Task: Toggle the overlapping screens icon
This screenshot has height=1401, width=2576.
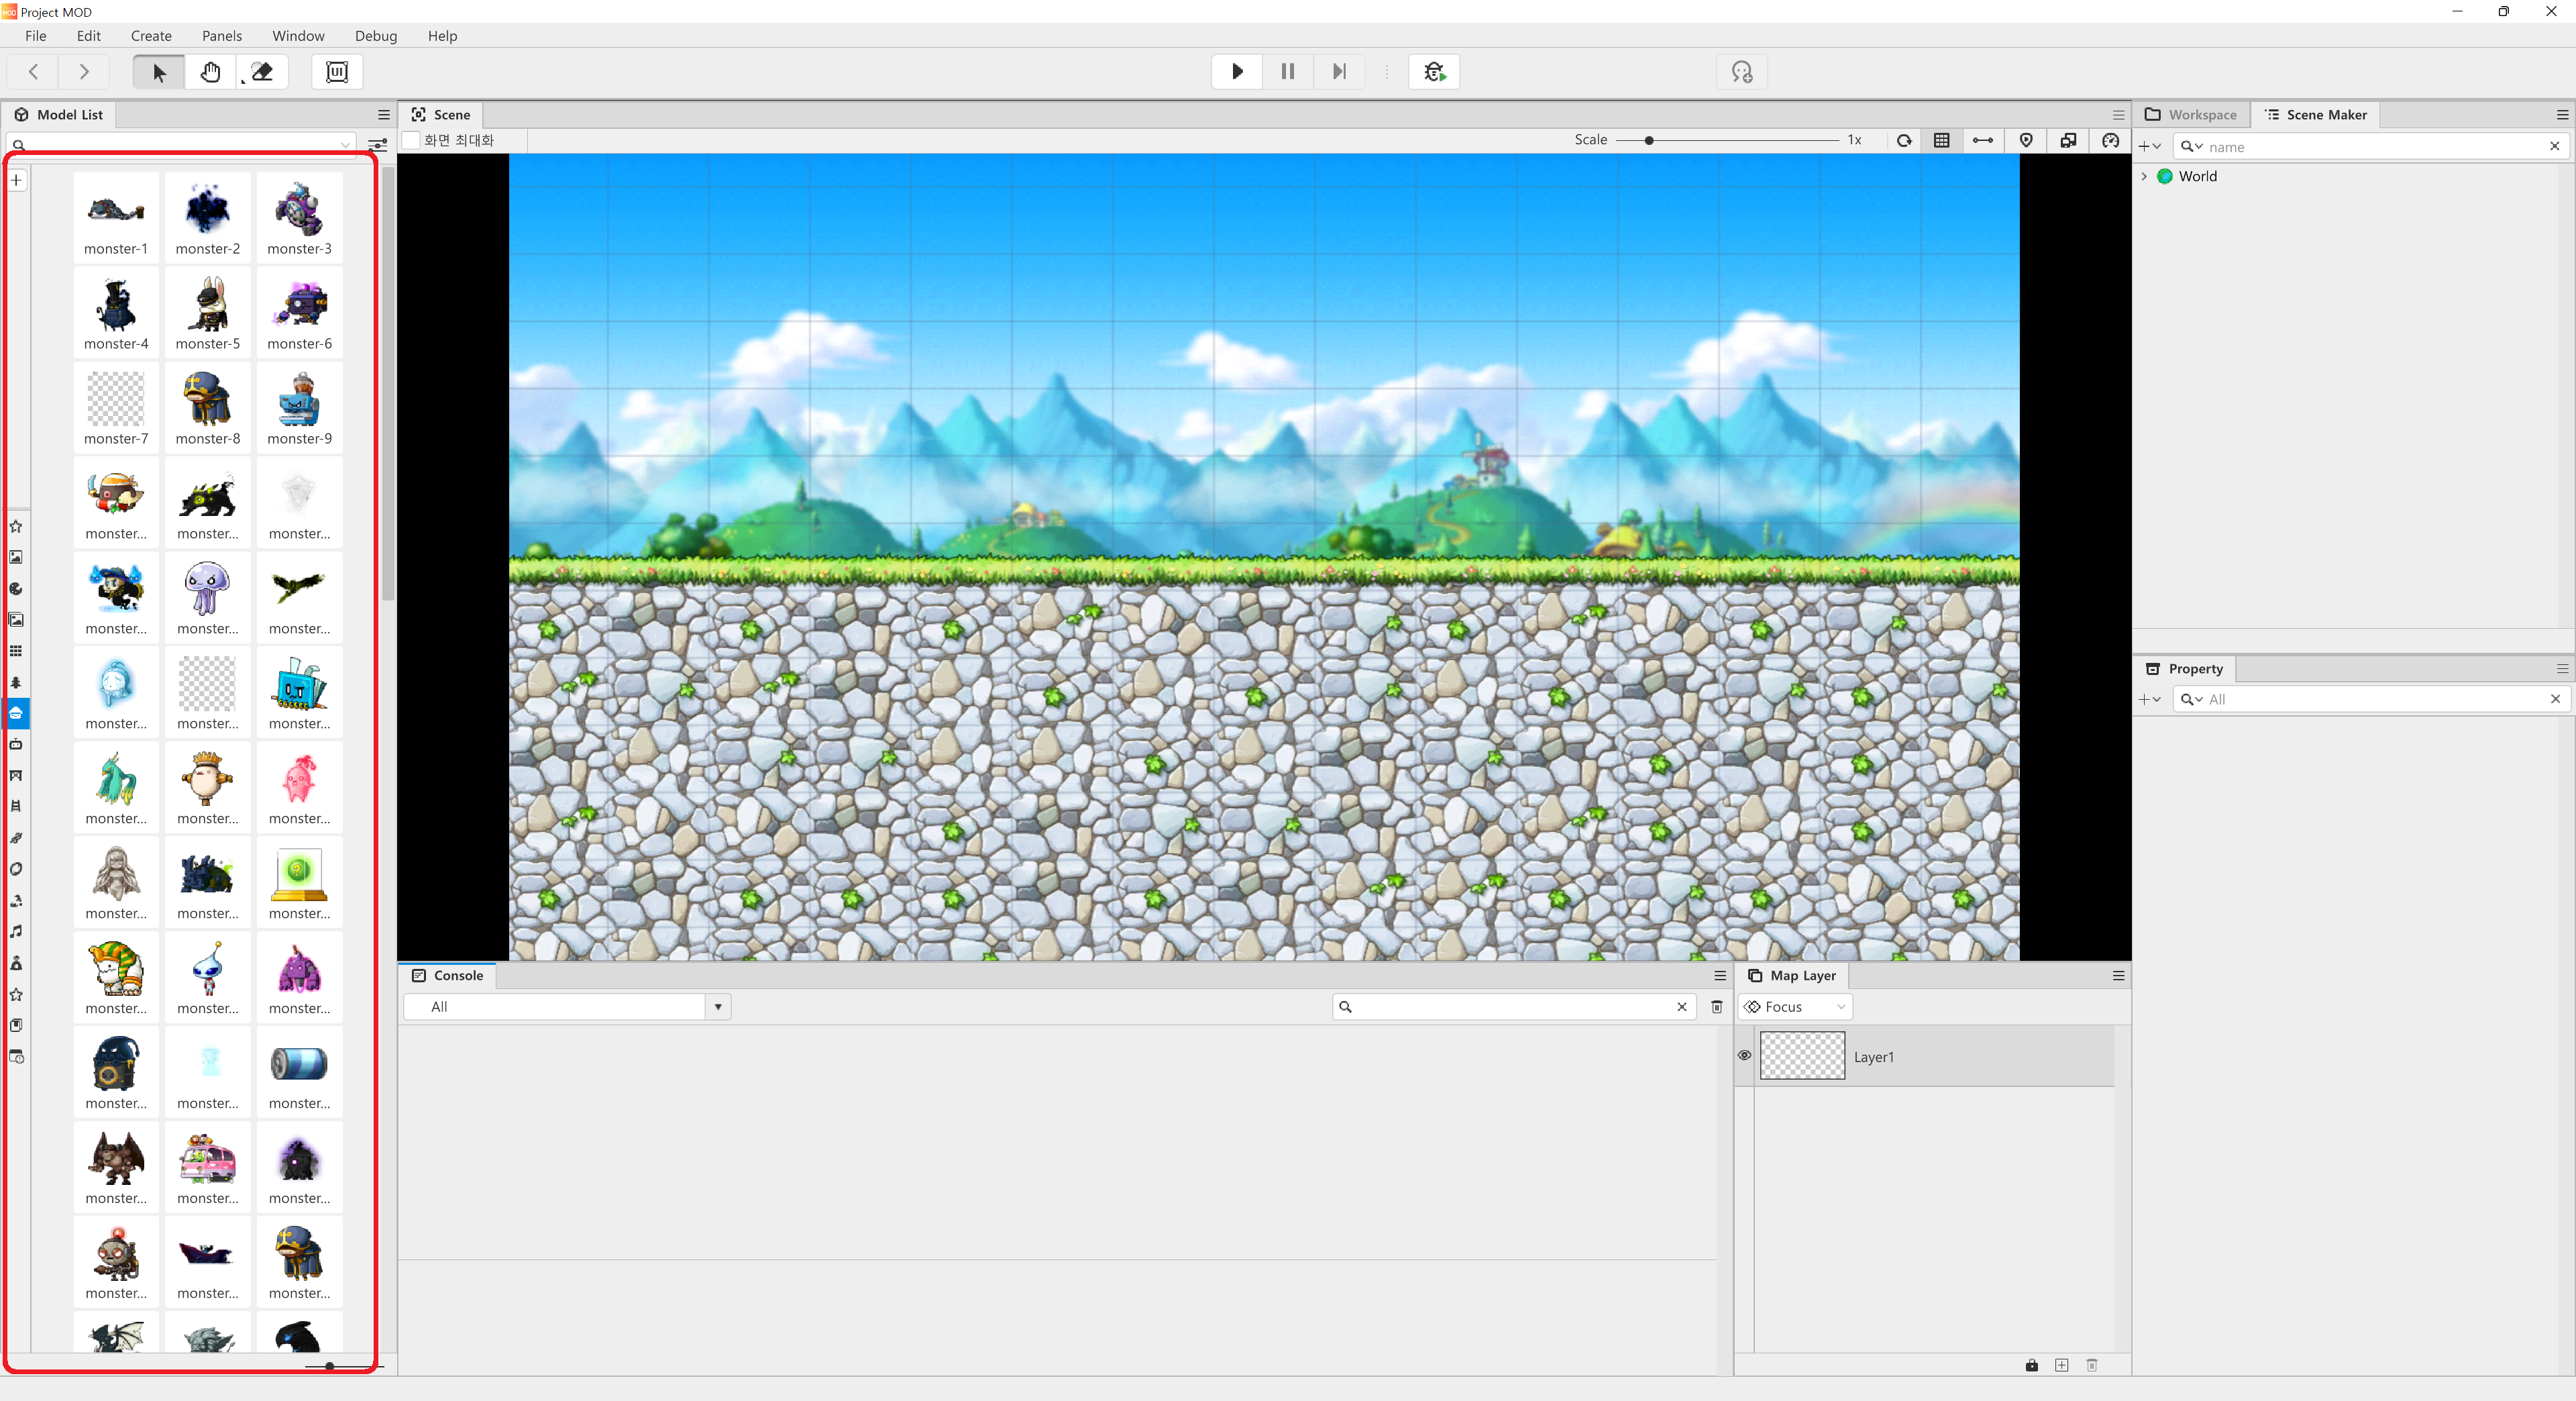Action: 2068,140
